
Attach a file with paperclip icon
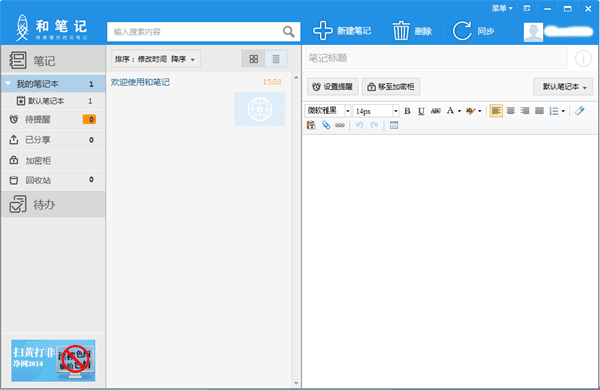coord(326,125)
